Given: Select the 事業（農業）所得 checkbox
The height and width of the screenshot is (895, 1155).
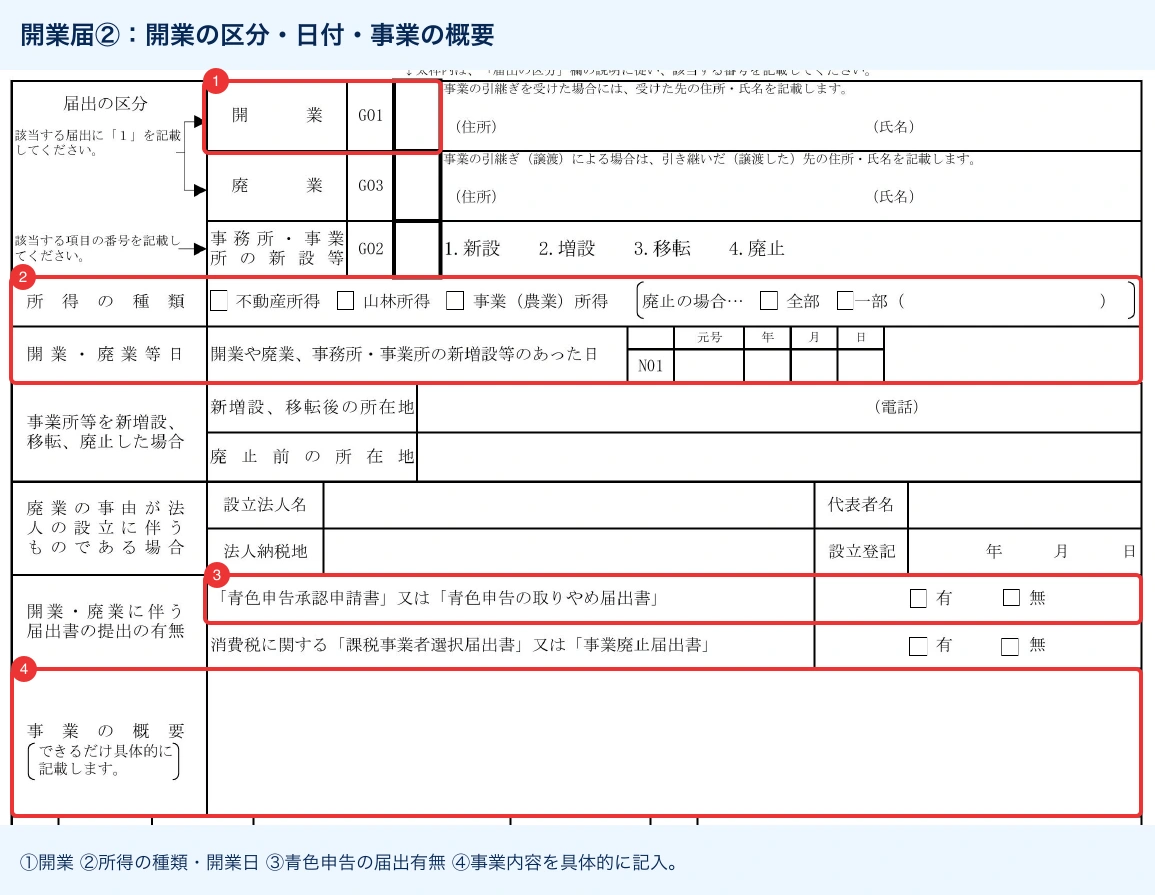Looking at the screenshot, I should 455,301.
